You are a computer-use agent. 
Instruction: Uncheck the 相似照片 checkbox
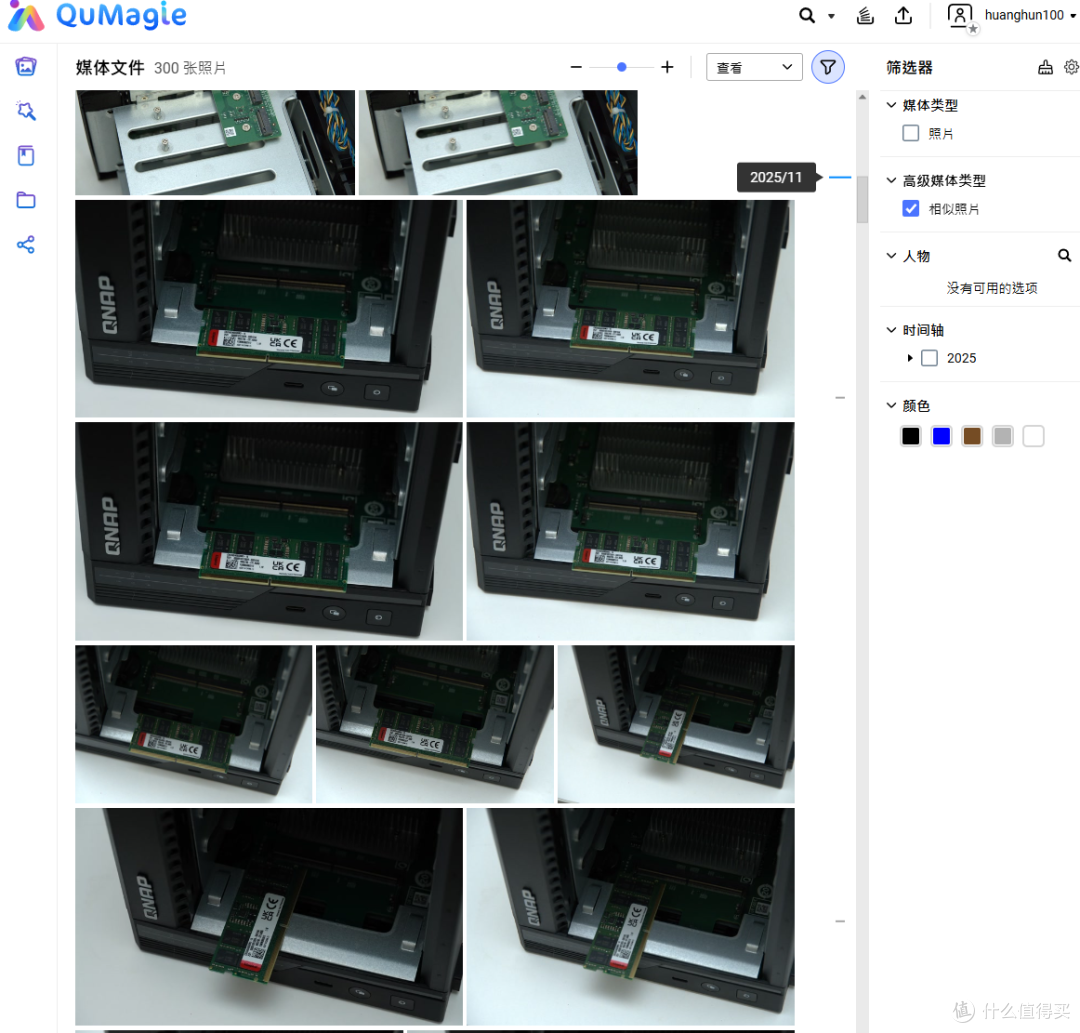point(911,209)
